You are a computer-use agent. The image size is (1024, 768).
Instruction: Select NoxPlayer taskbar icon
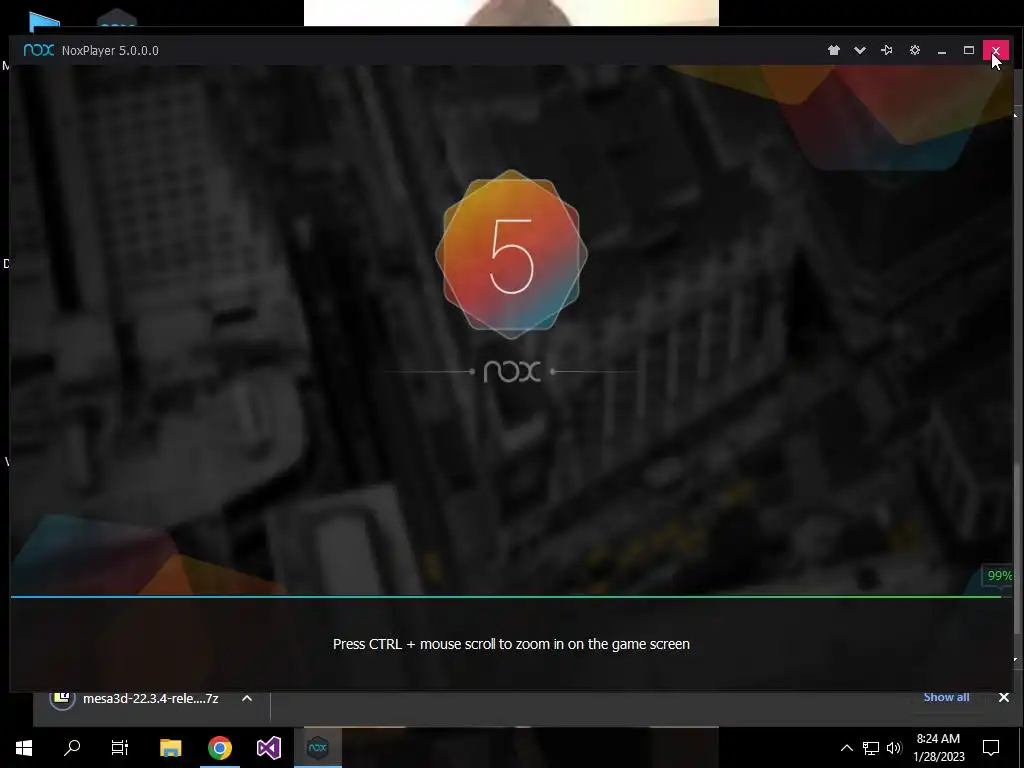tap(318, 747)
